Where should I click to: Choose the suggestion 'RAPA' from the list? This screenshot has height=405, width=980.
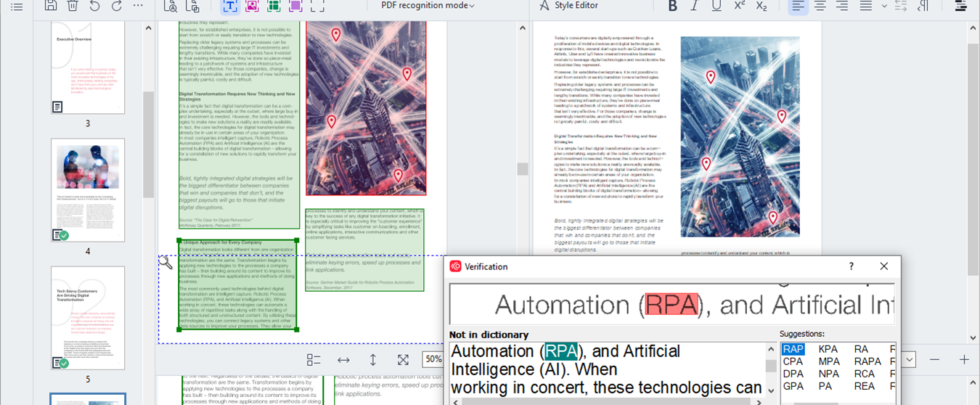click(x=867, y=361)
